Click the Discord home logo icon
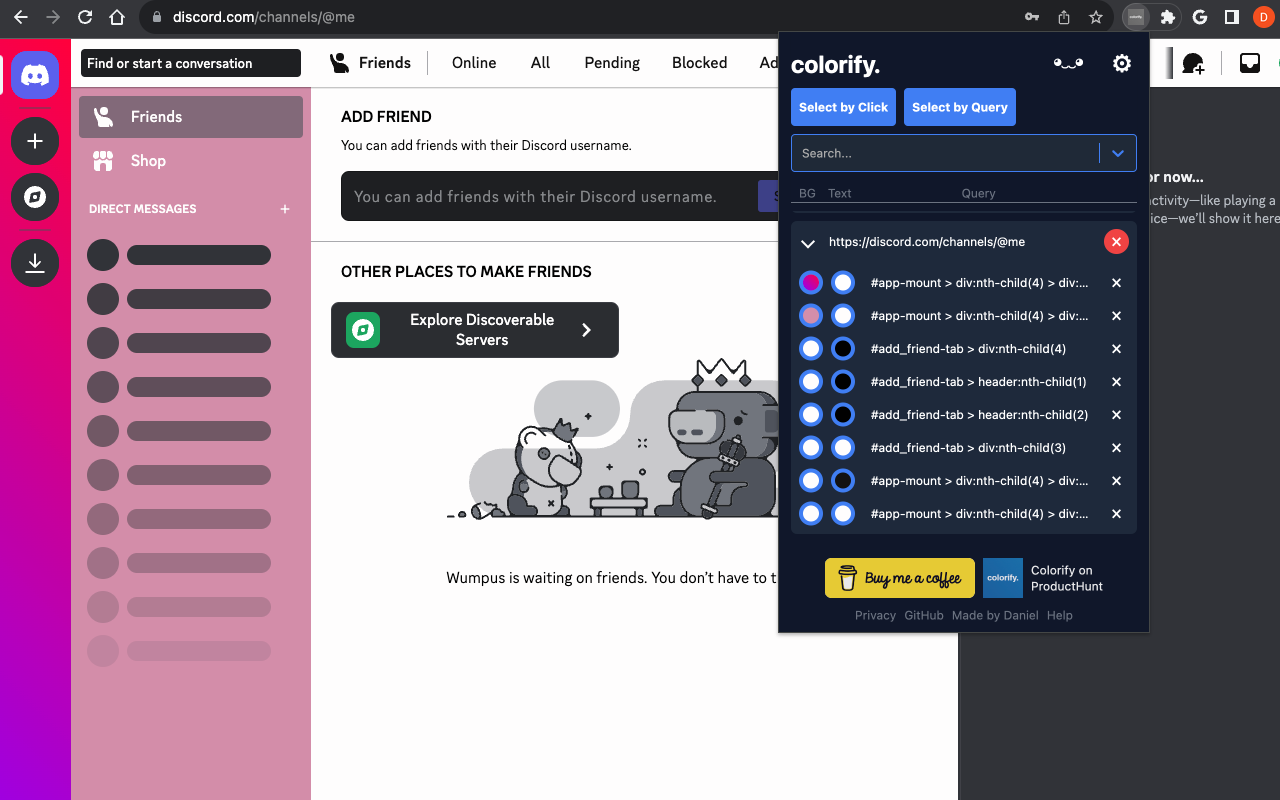The image size is (1280, 800). tap(35, 76)
